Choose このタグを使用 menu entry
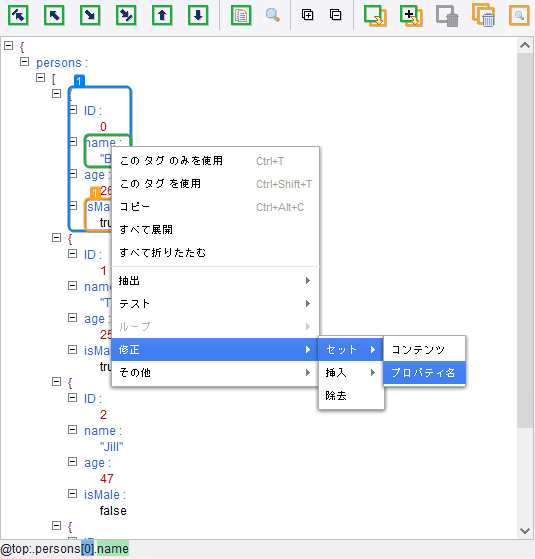This screenshot has width=535, height=559. click(215, 184)
